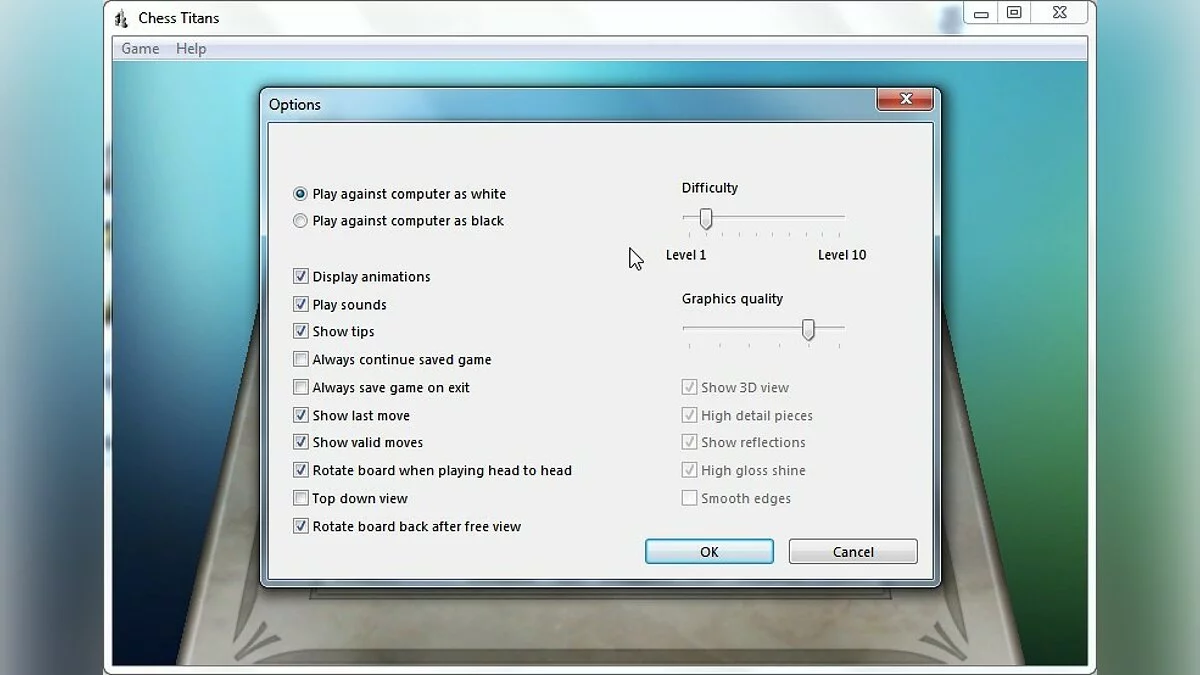1200x675 pixels.
Task: Check the Smooth edges checkbox
Action: click(x=689, y=498)
